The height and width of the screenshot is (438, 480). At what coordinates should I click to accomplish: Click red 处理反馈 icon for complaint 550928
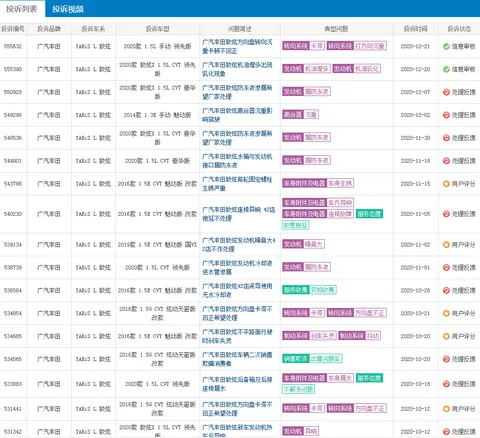tap(446, 92)
